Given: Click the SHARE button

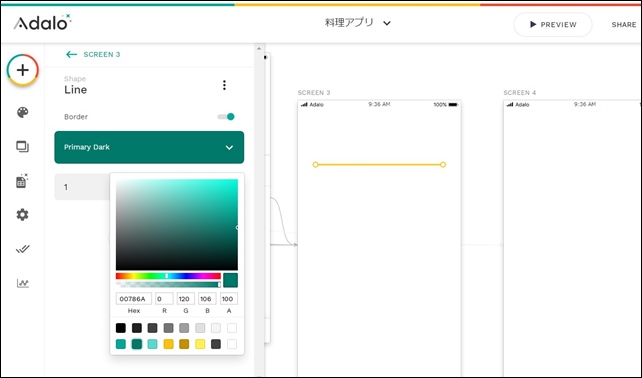Looking at the screenshot, I should (x=624, y=25).
